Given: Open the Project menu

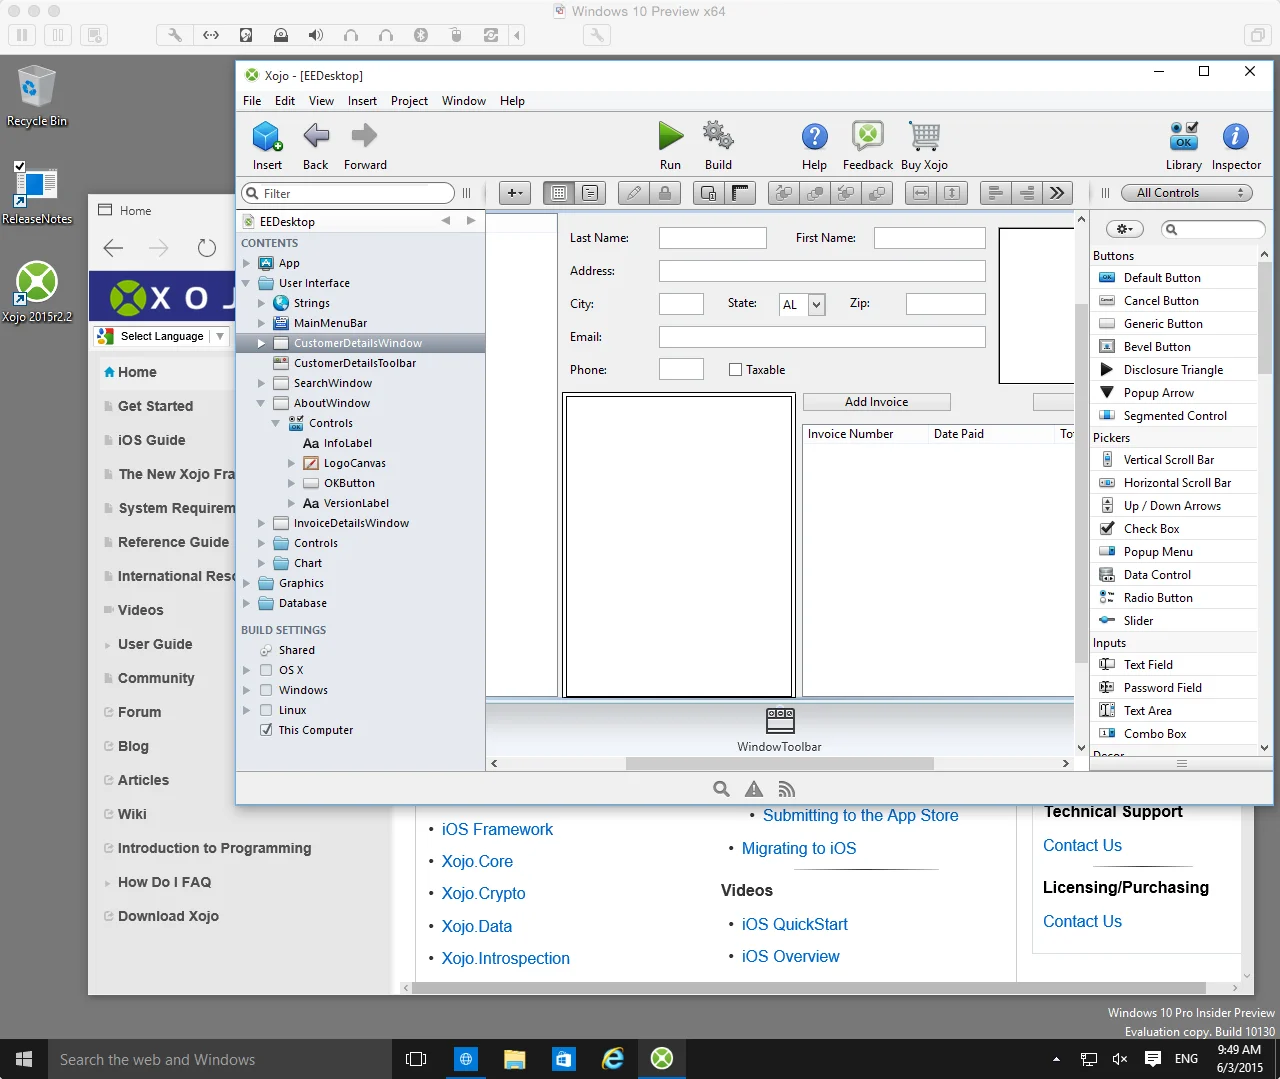Looking at the screenshot, I should click(409, 101).
